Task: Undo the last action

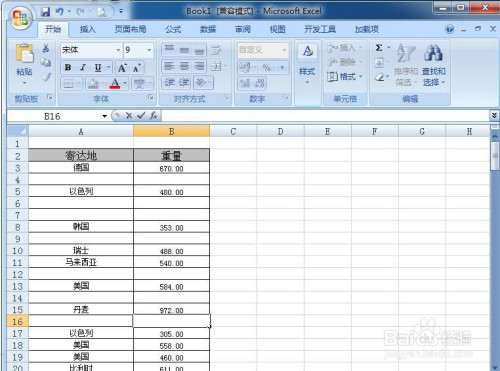Action: tap(59, 12)
